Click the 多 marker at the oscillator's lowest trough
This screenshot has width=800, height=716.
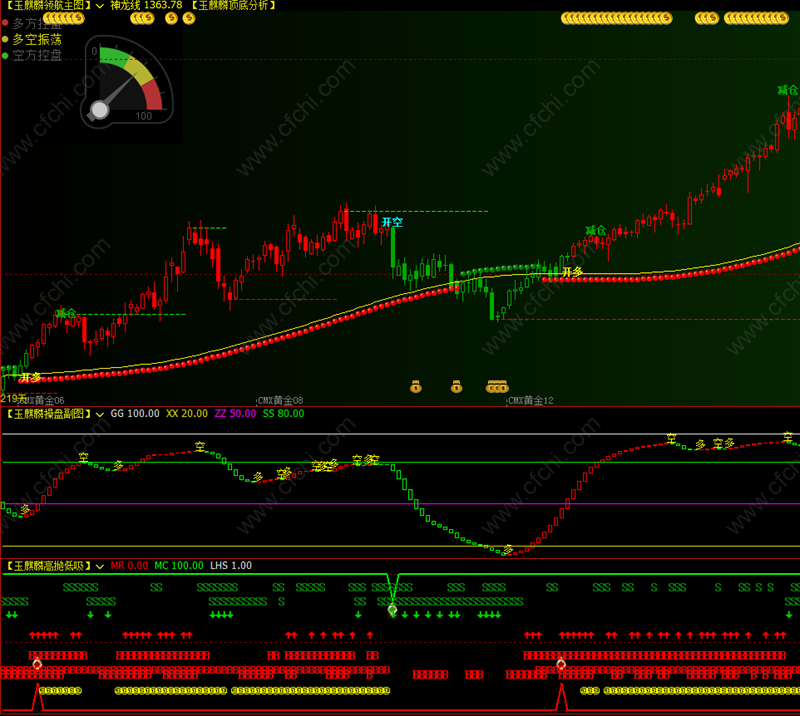click(508, 549)
